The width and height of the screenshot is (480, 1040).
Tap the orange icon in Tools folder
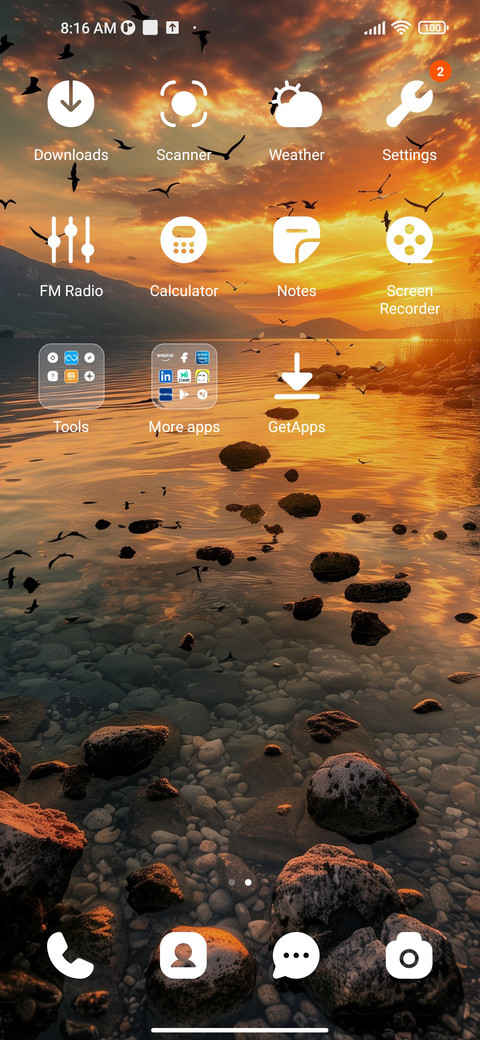tap(71, 376)
